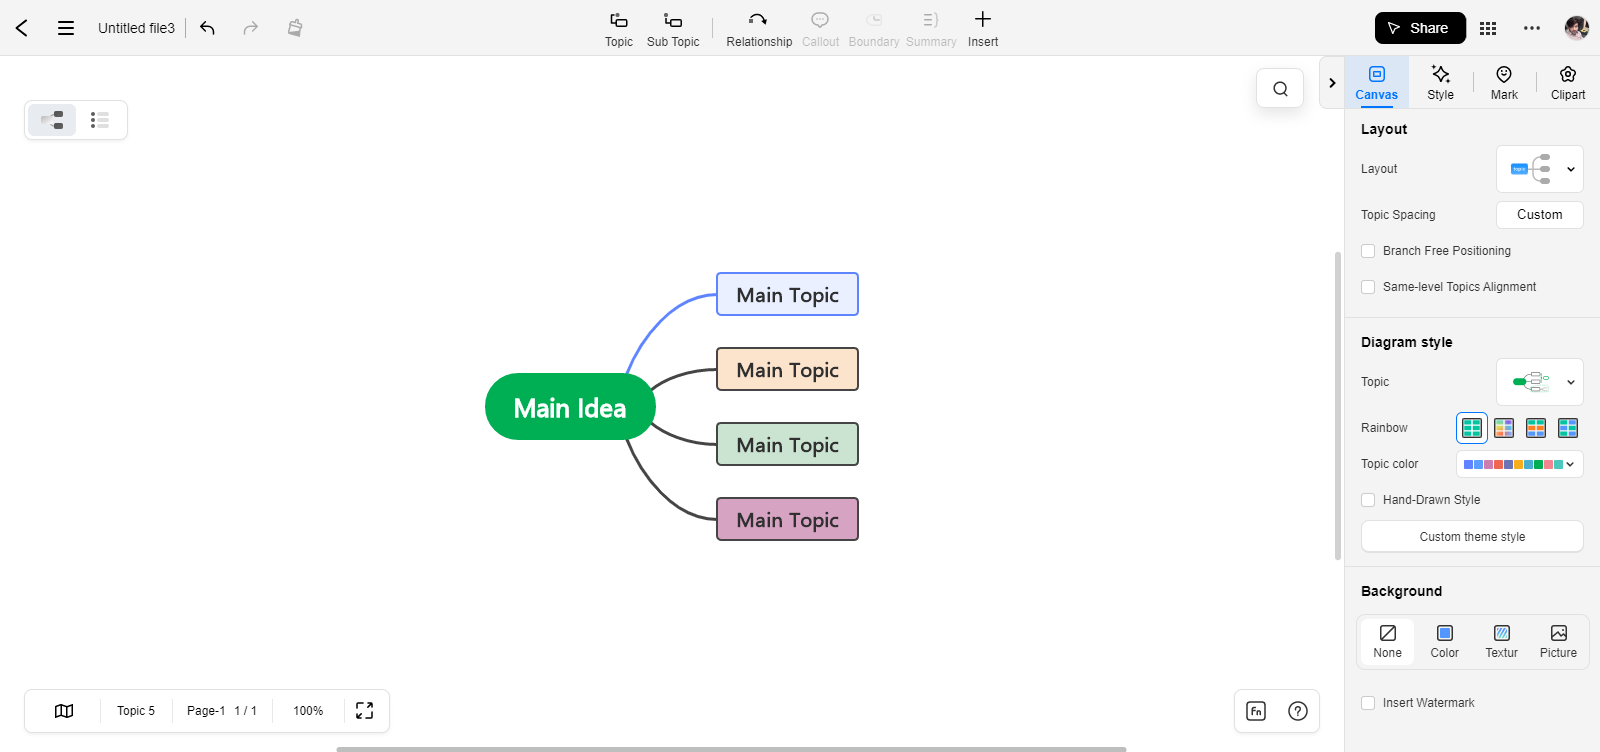Click the Untitled file3 file name
This screenshot has height=752, width=1600.
click(x=136, y=28)
